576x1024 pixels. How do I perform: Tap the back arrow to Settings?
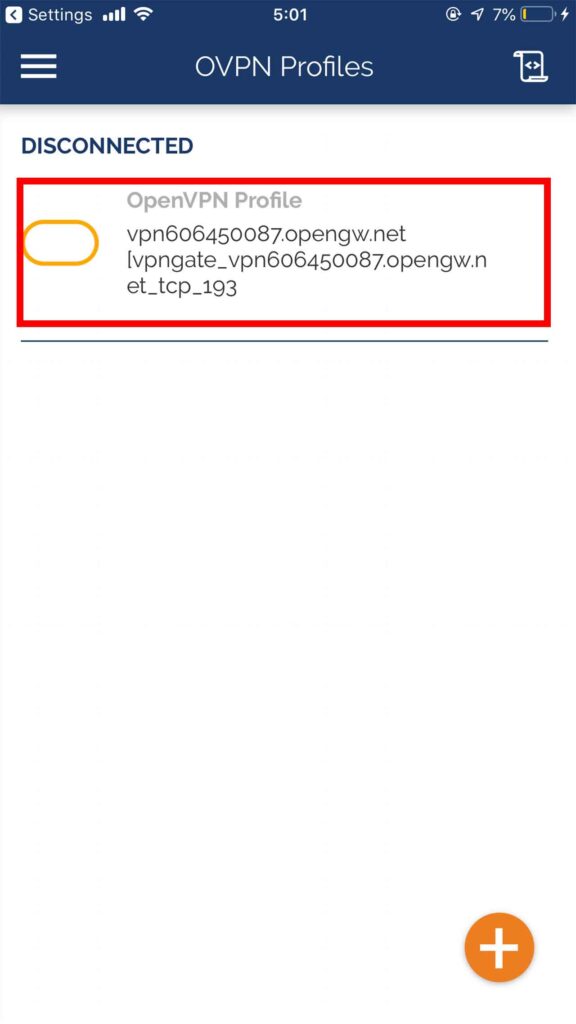tap(14, 14)
